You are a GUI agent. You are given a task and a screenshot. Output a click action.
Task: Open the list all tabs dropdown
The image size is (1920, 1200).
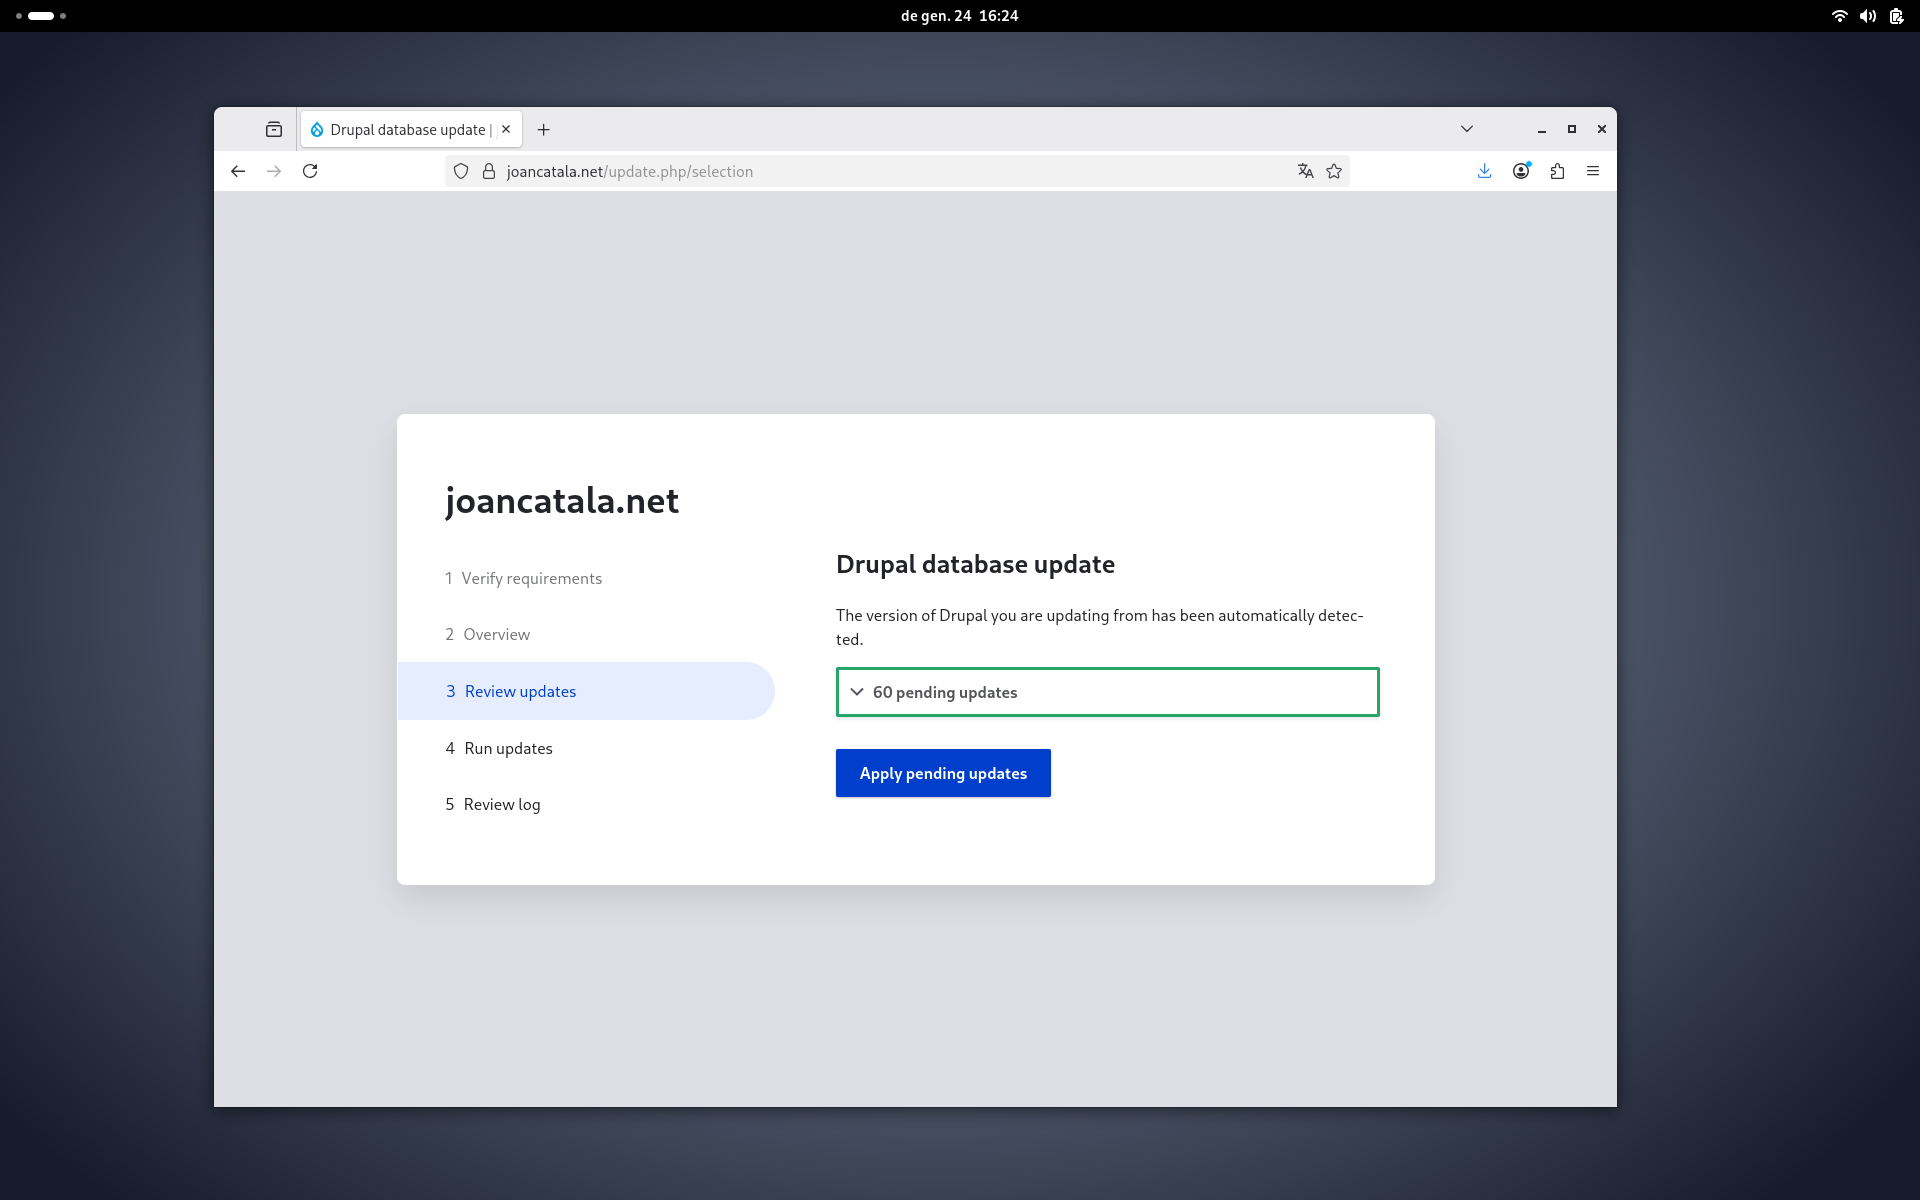1466,129
